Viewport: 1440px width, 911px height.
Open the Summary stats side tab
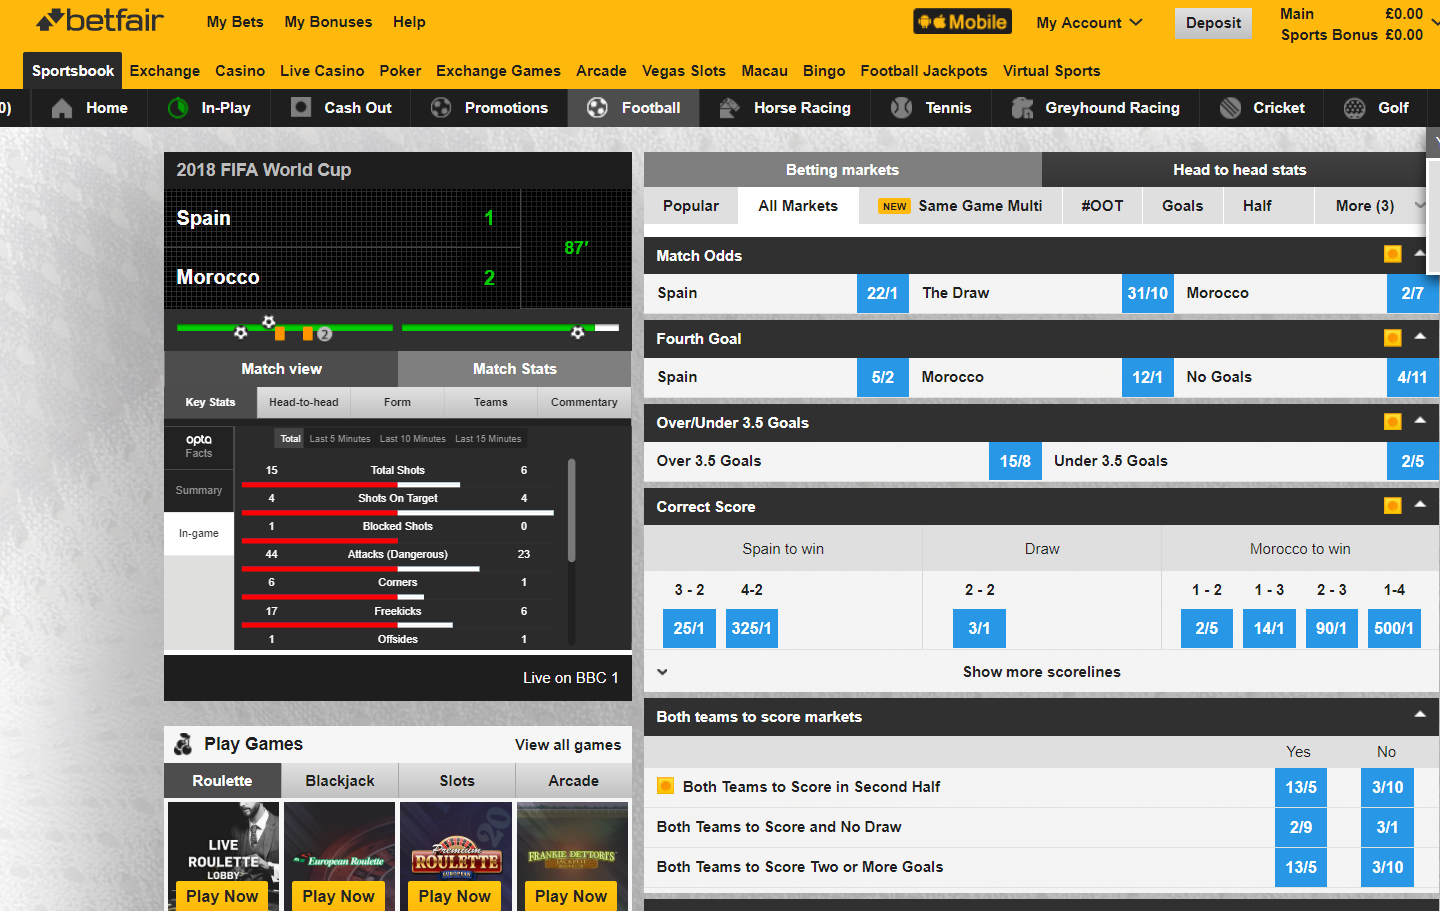(199, 490)
